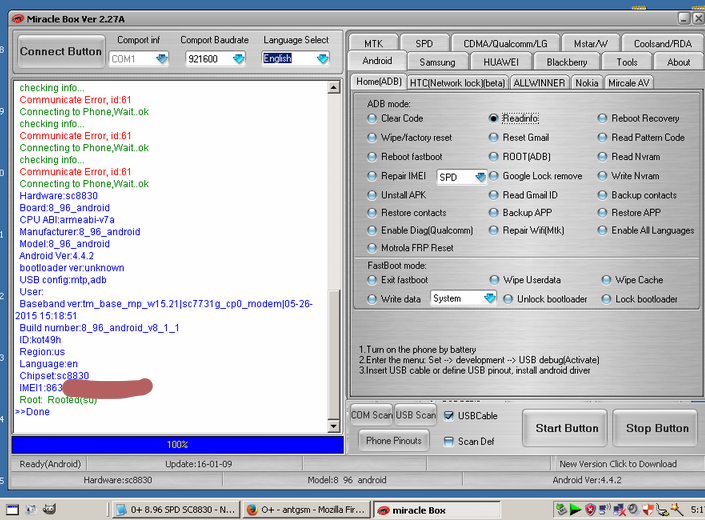Choose Google Lock remove option
Image resolution: width=705 pixels, height=520 pixels.
[493, 176]
